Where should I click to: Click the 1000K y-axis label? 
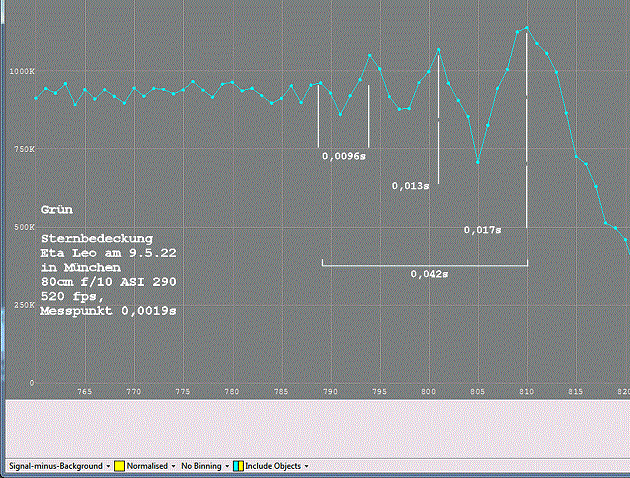pyautogui.click(x=21, y=72)
